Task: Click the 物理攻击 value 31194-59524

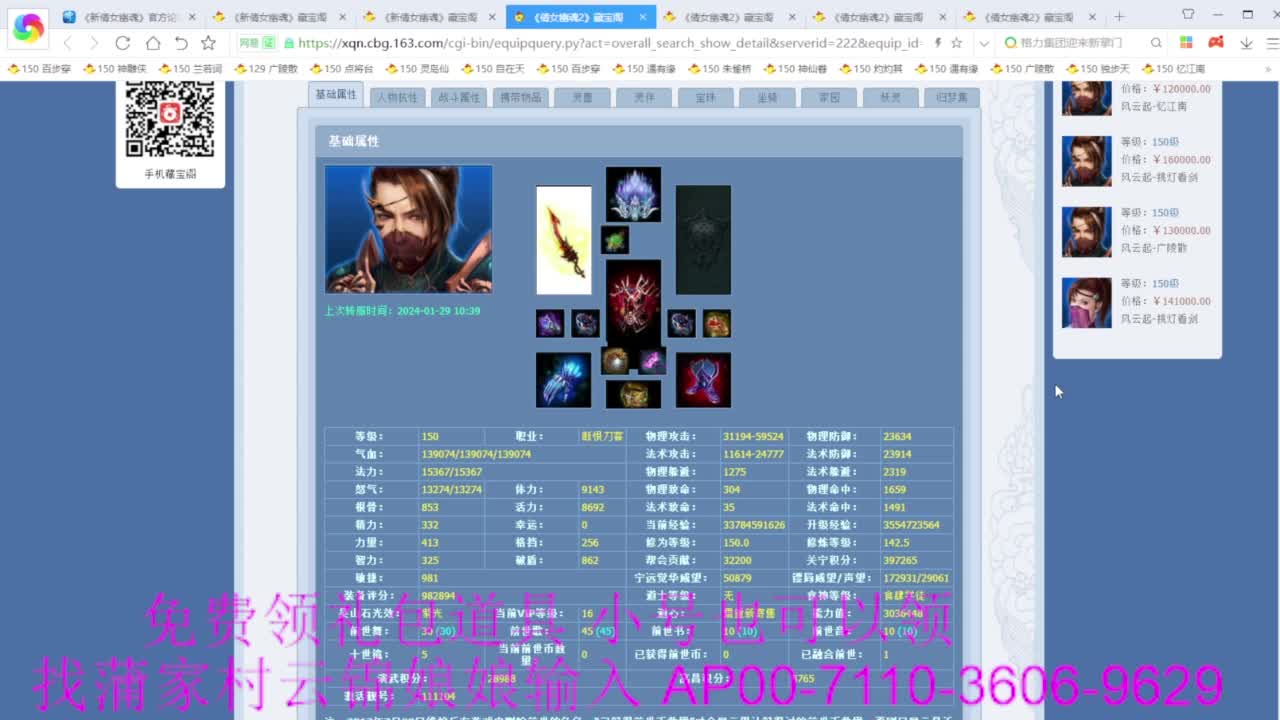Action: (753, 437)
